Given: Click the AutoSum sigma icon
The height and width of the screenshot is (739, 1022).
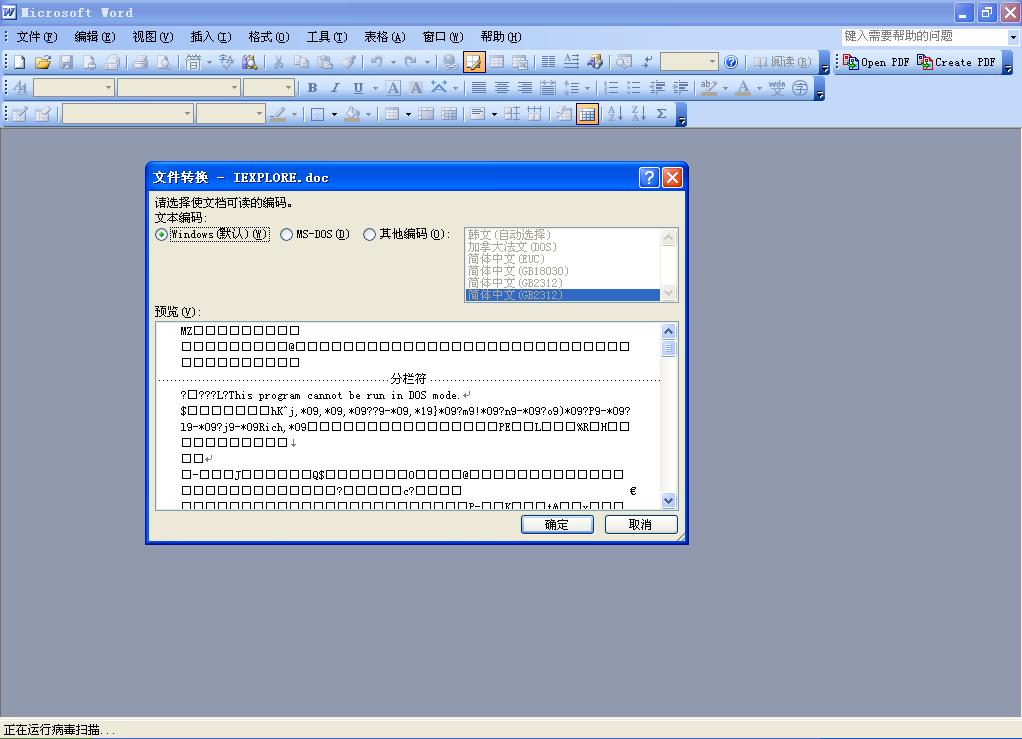Looking at the screenshot, I should point(662,114).
